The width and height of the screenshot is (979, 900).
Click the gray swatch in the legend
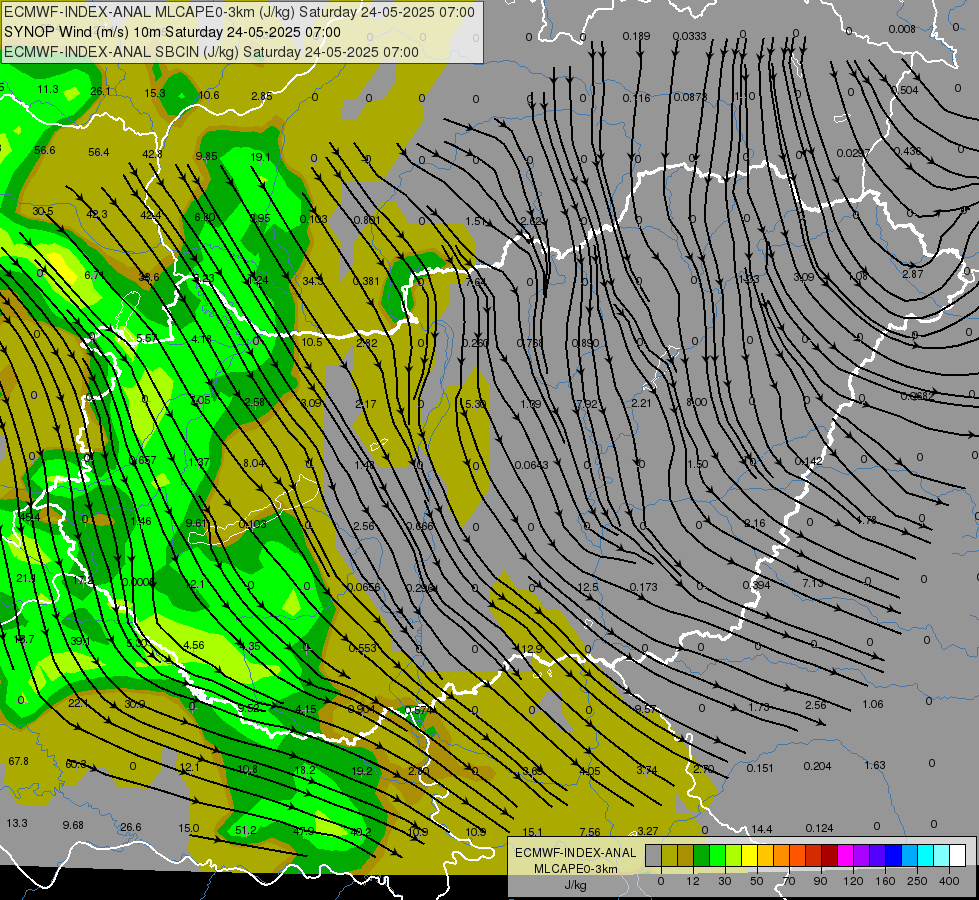(653, 855)
